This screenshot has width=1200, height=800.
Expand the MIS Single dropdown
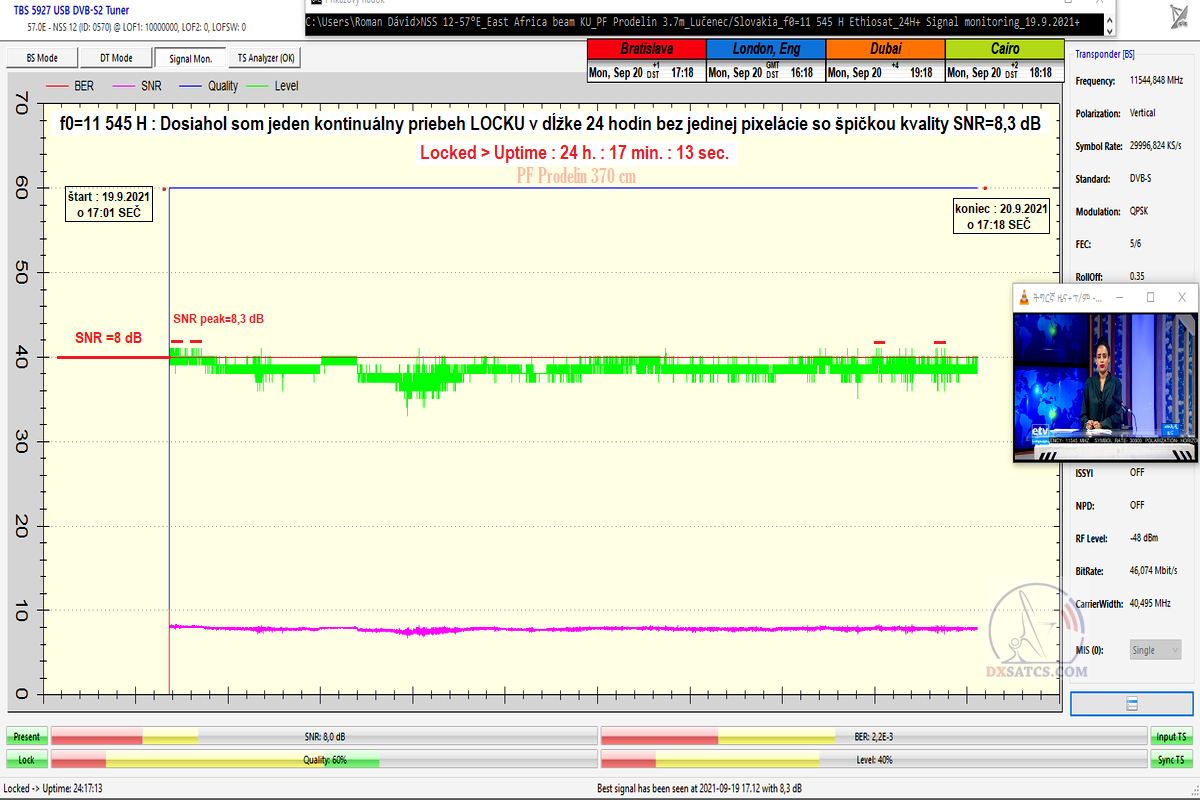click(1155, 650)
